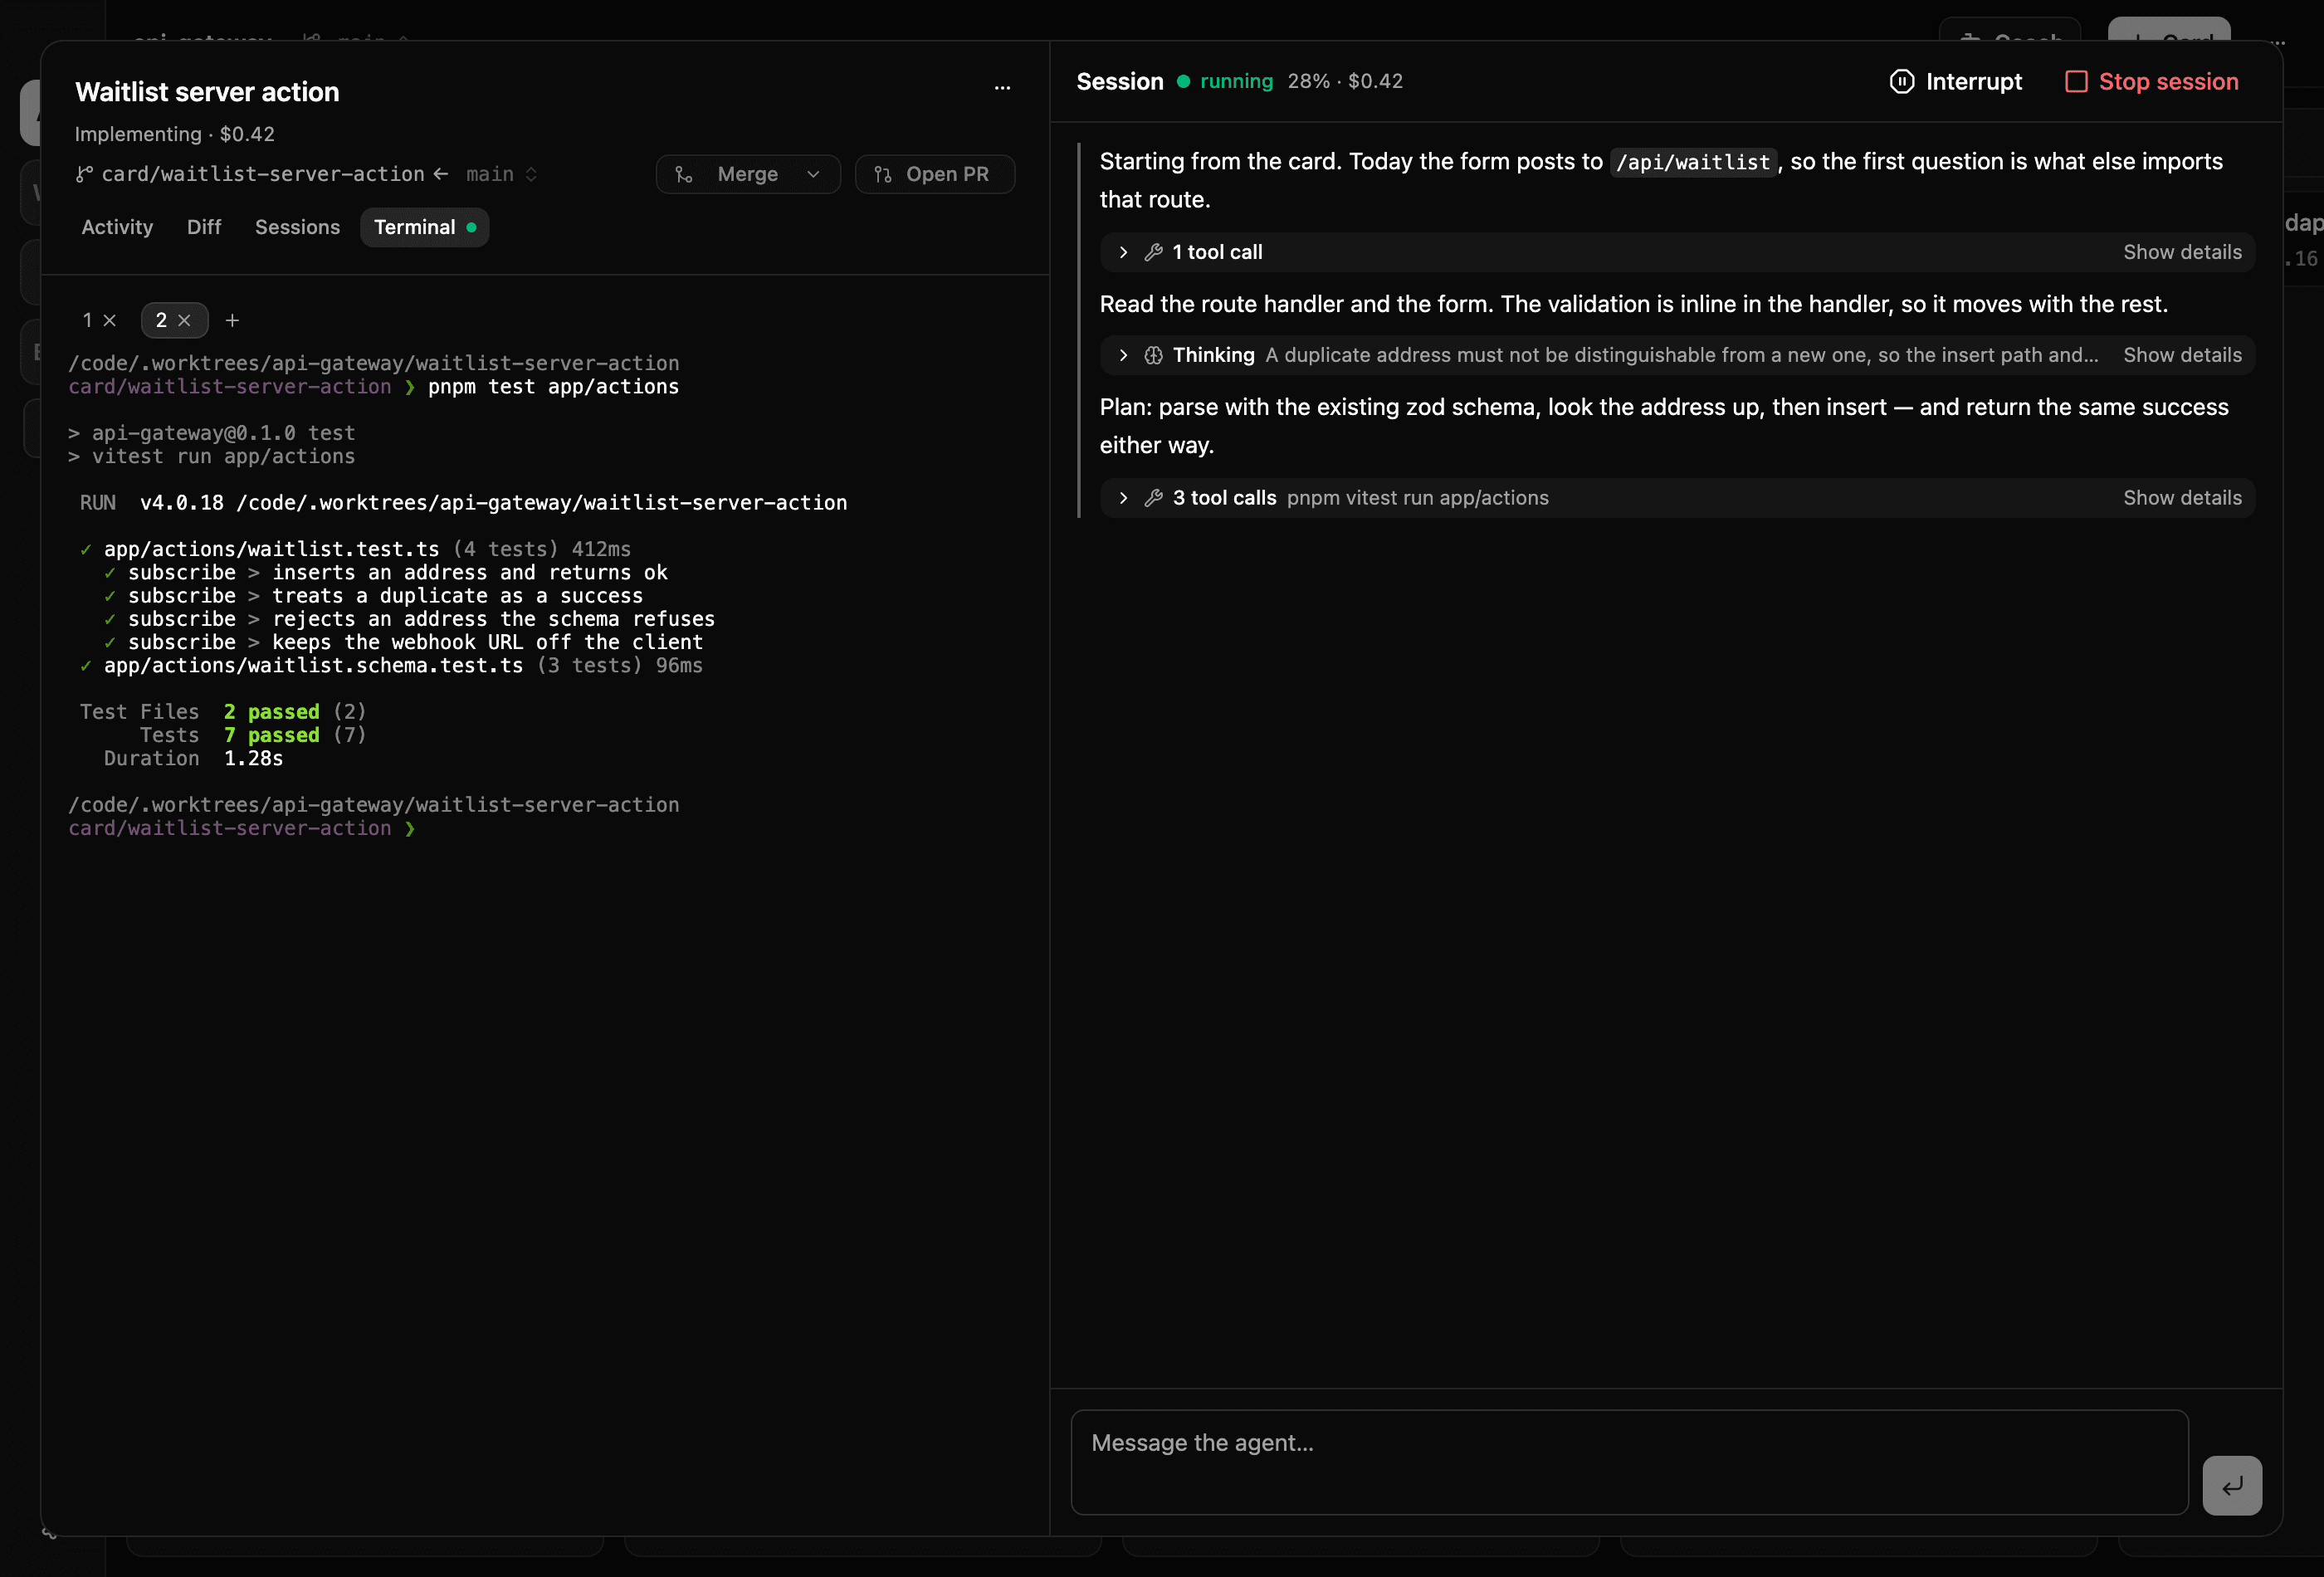
Task: Click the branch name card/waitlist-server-action in header
Action: (263, 174)
